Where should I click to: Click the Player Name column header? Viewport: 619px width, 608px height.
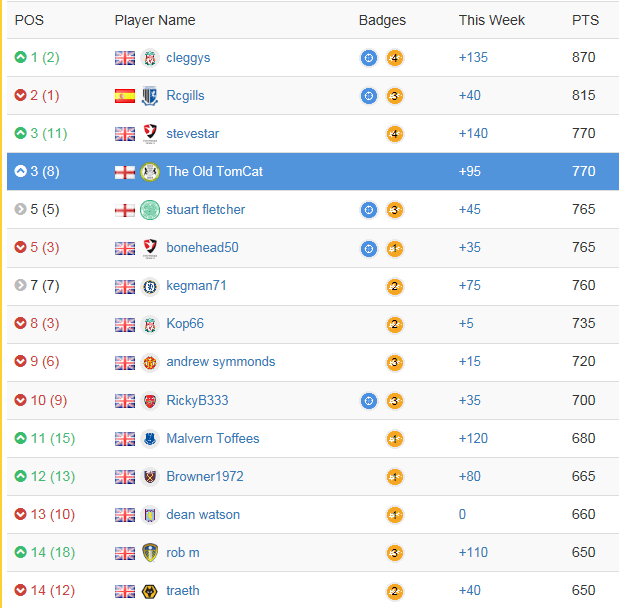155,20
